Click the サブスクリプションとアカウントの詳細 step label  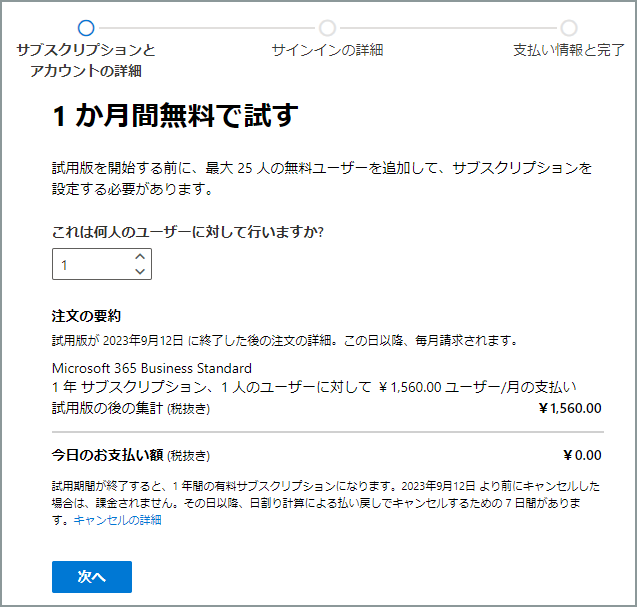coord(86,61)
